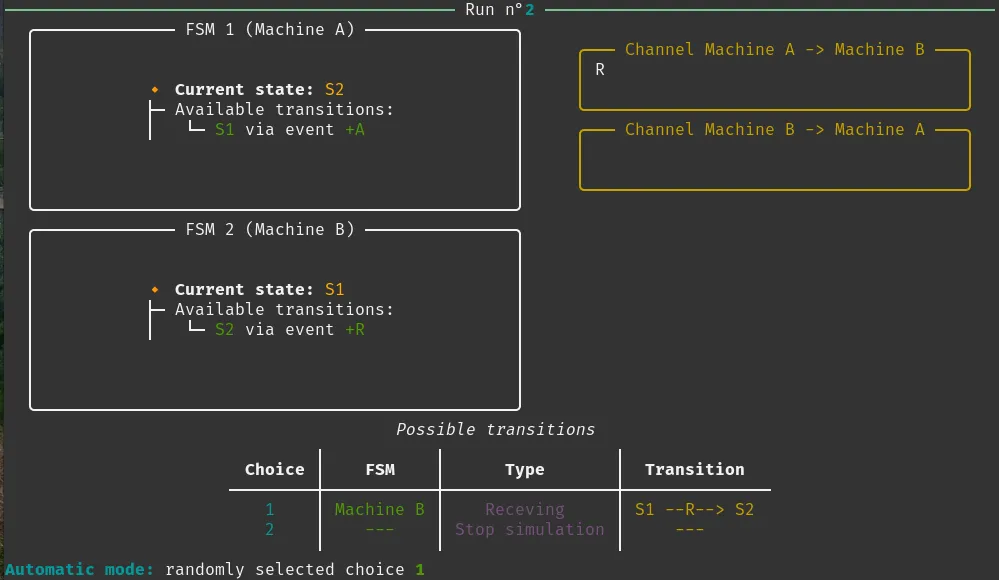Click the orange diamond in FSM 1 panel
This screenshot has height=580, width=999.
click(x=155, y=90)
